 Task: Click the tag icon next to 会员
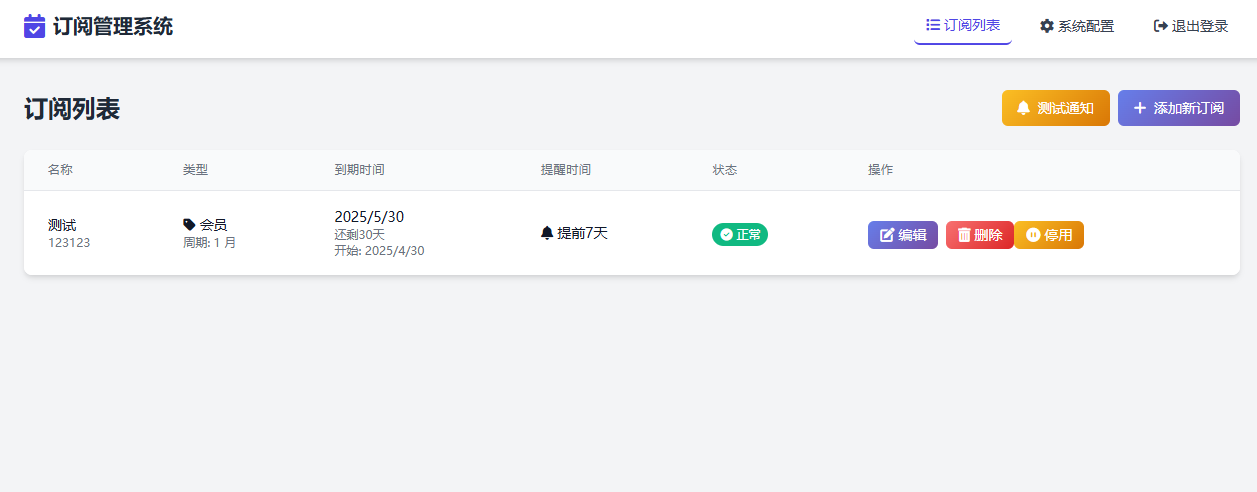pyautogui.click(x=189, y=225)
